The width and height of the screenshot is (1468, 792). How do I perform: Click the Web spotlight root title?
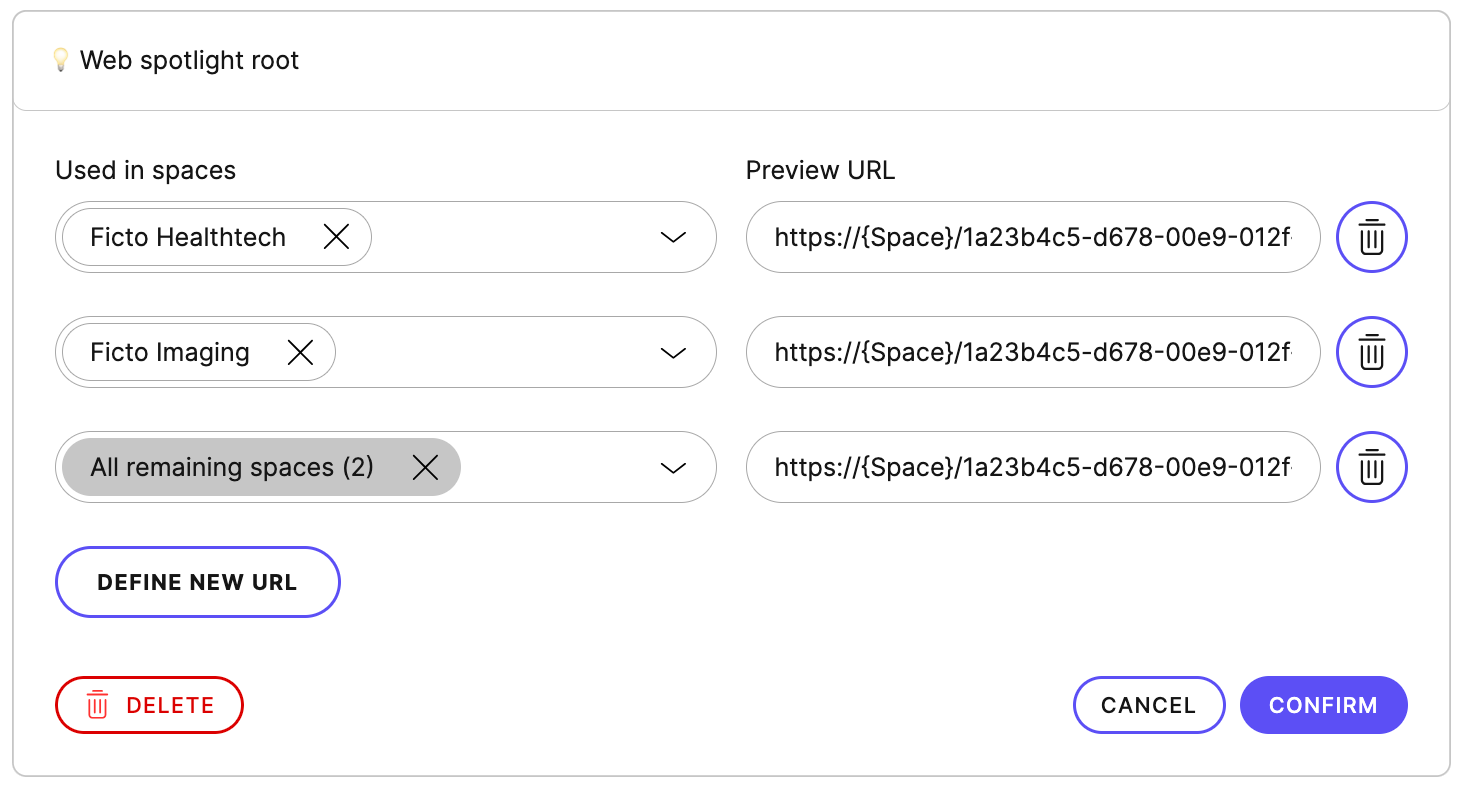[x=190, y=60]
